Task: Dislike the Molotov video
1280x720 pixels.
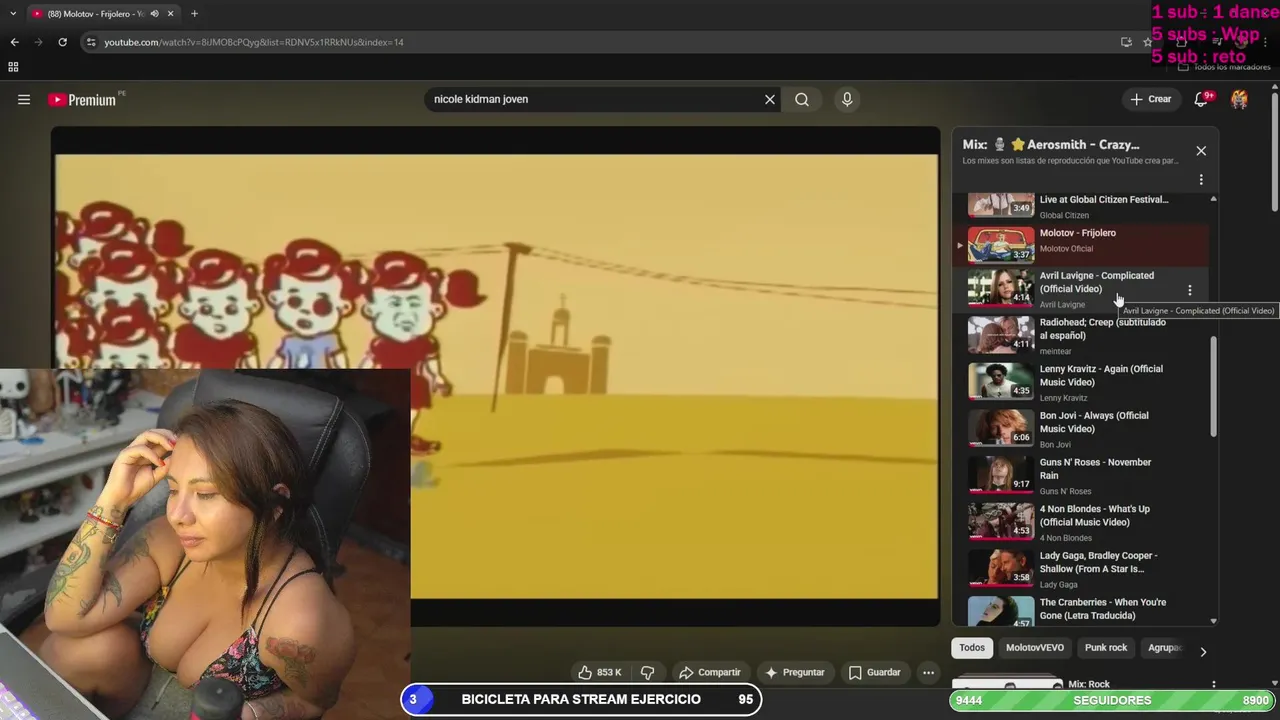Action: point(647,672)
